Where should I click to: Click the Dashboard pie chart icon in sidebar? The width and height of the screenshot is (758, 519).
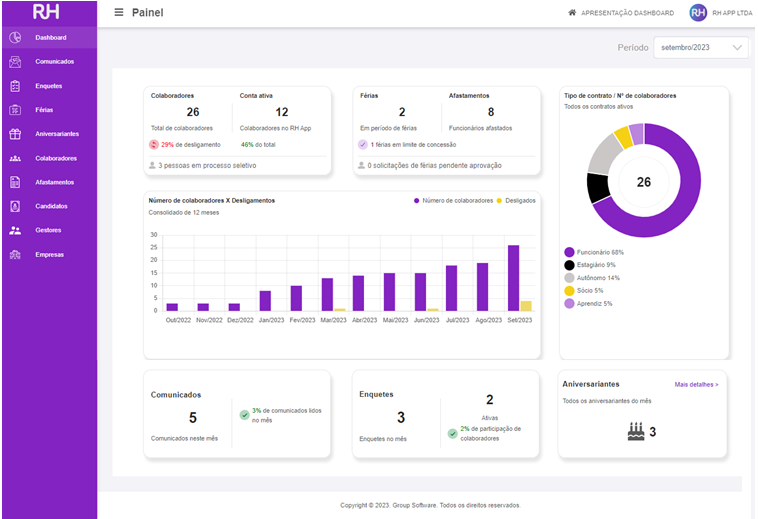(x=15, y=37)
